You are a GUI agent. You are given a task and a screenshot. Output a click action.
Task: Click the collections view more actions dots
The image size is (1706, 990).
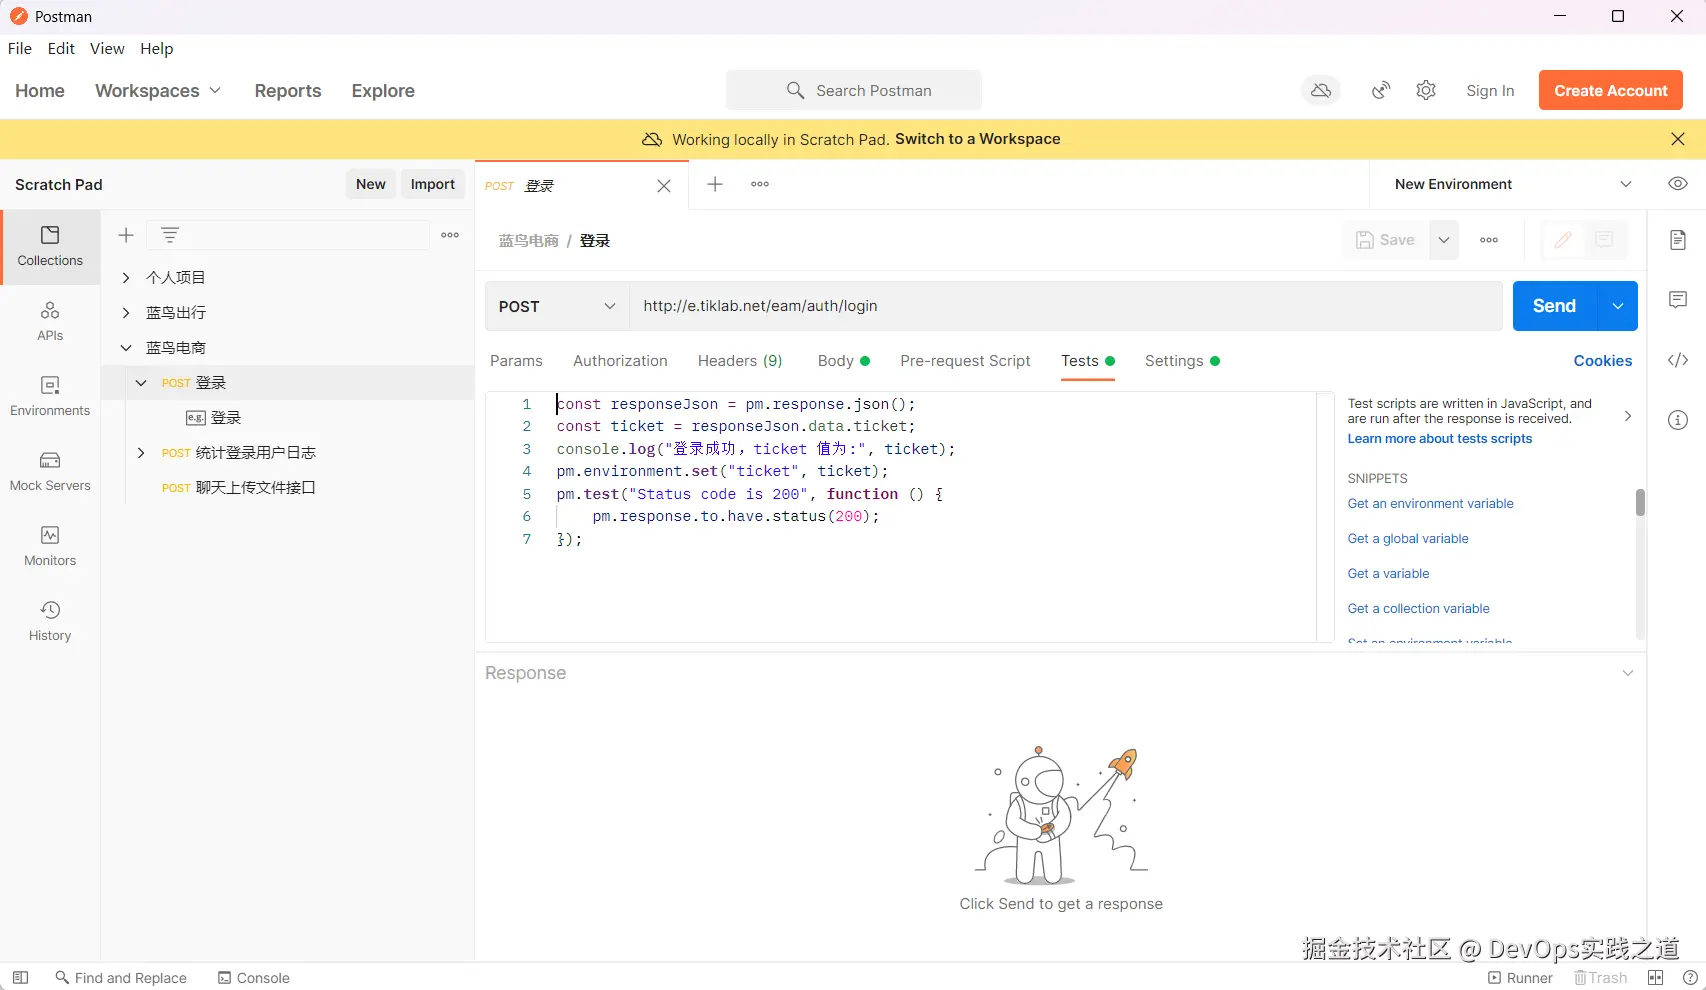[x=450, y=235]
